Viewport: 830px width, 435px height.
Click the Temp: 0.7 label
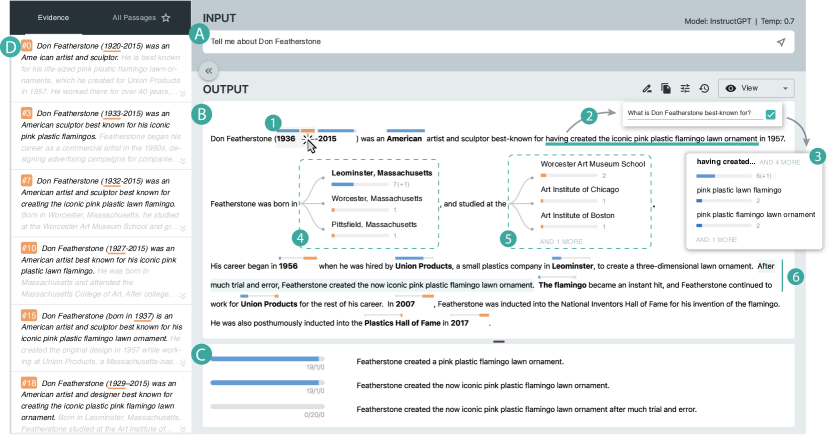(x=778, y=21)
